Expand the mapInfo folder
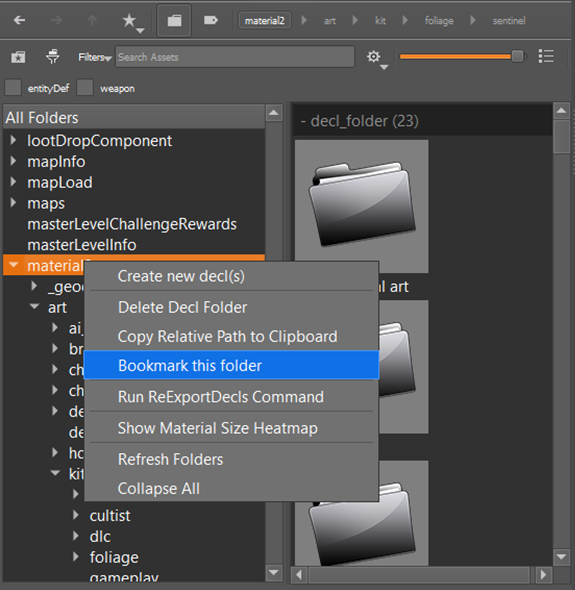575x590 pixels. (14, 161)
